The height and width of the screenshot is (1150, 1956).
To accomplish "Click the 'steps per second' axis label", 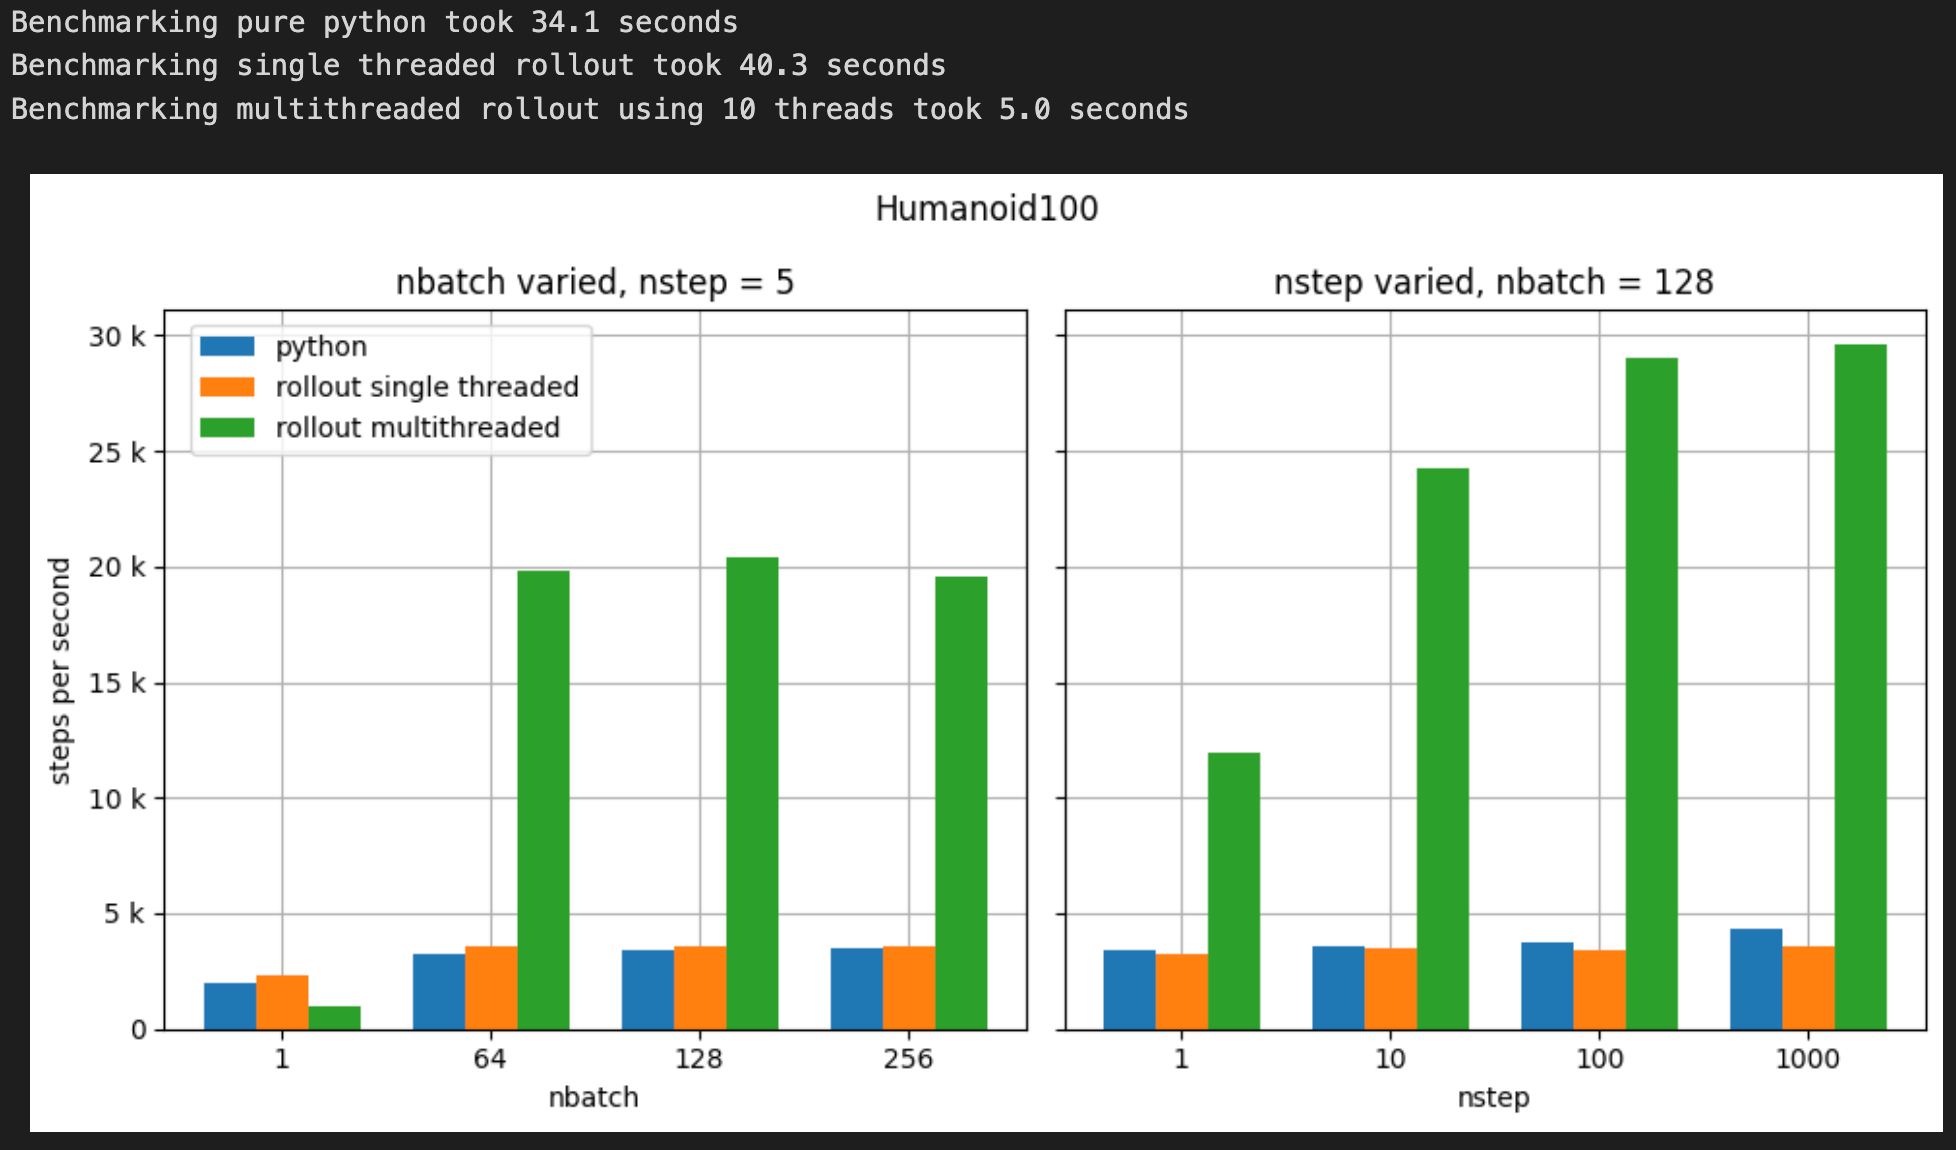I will point(60,670).
